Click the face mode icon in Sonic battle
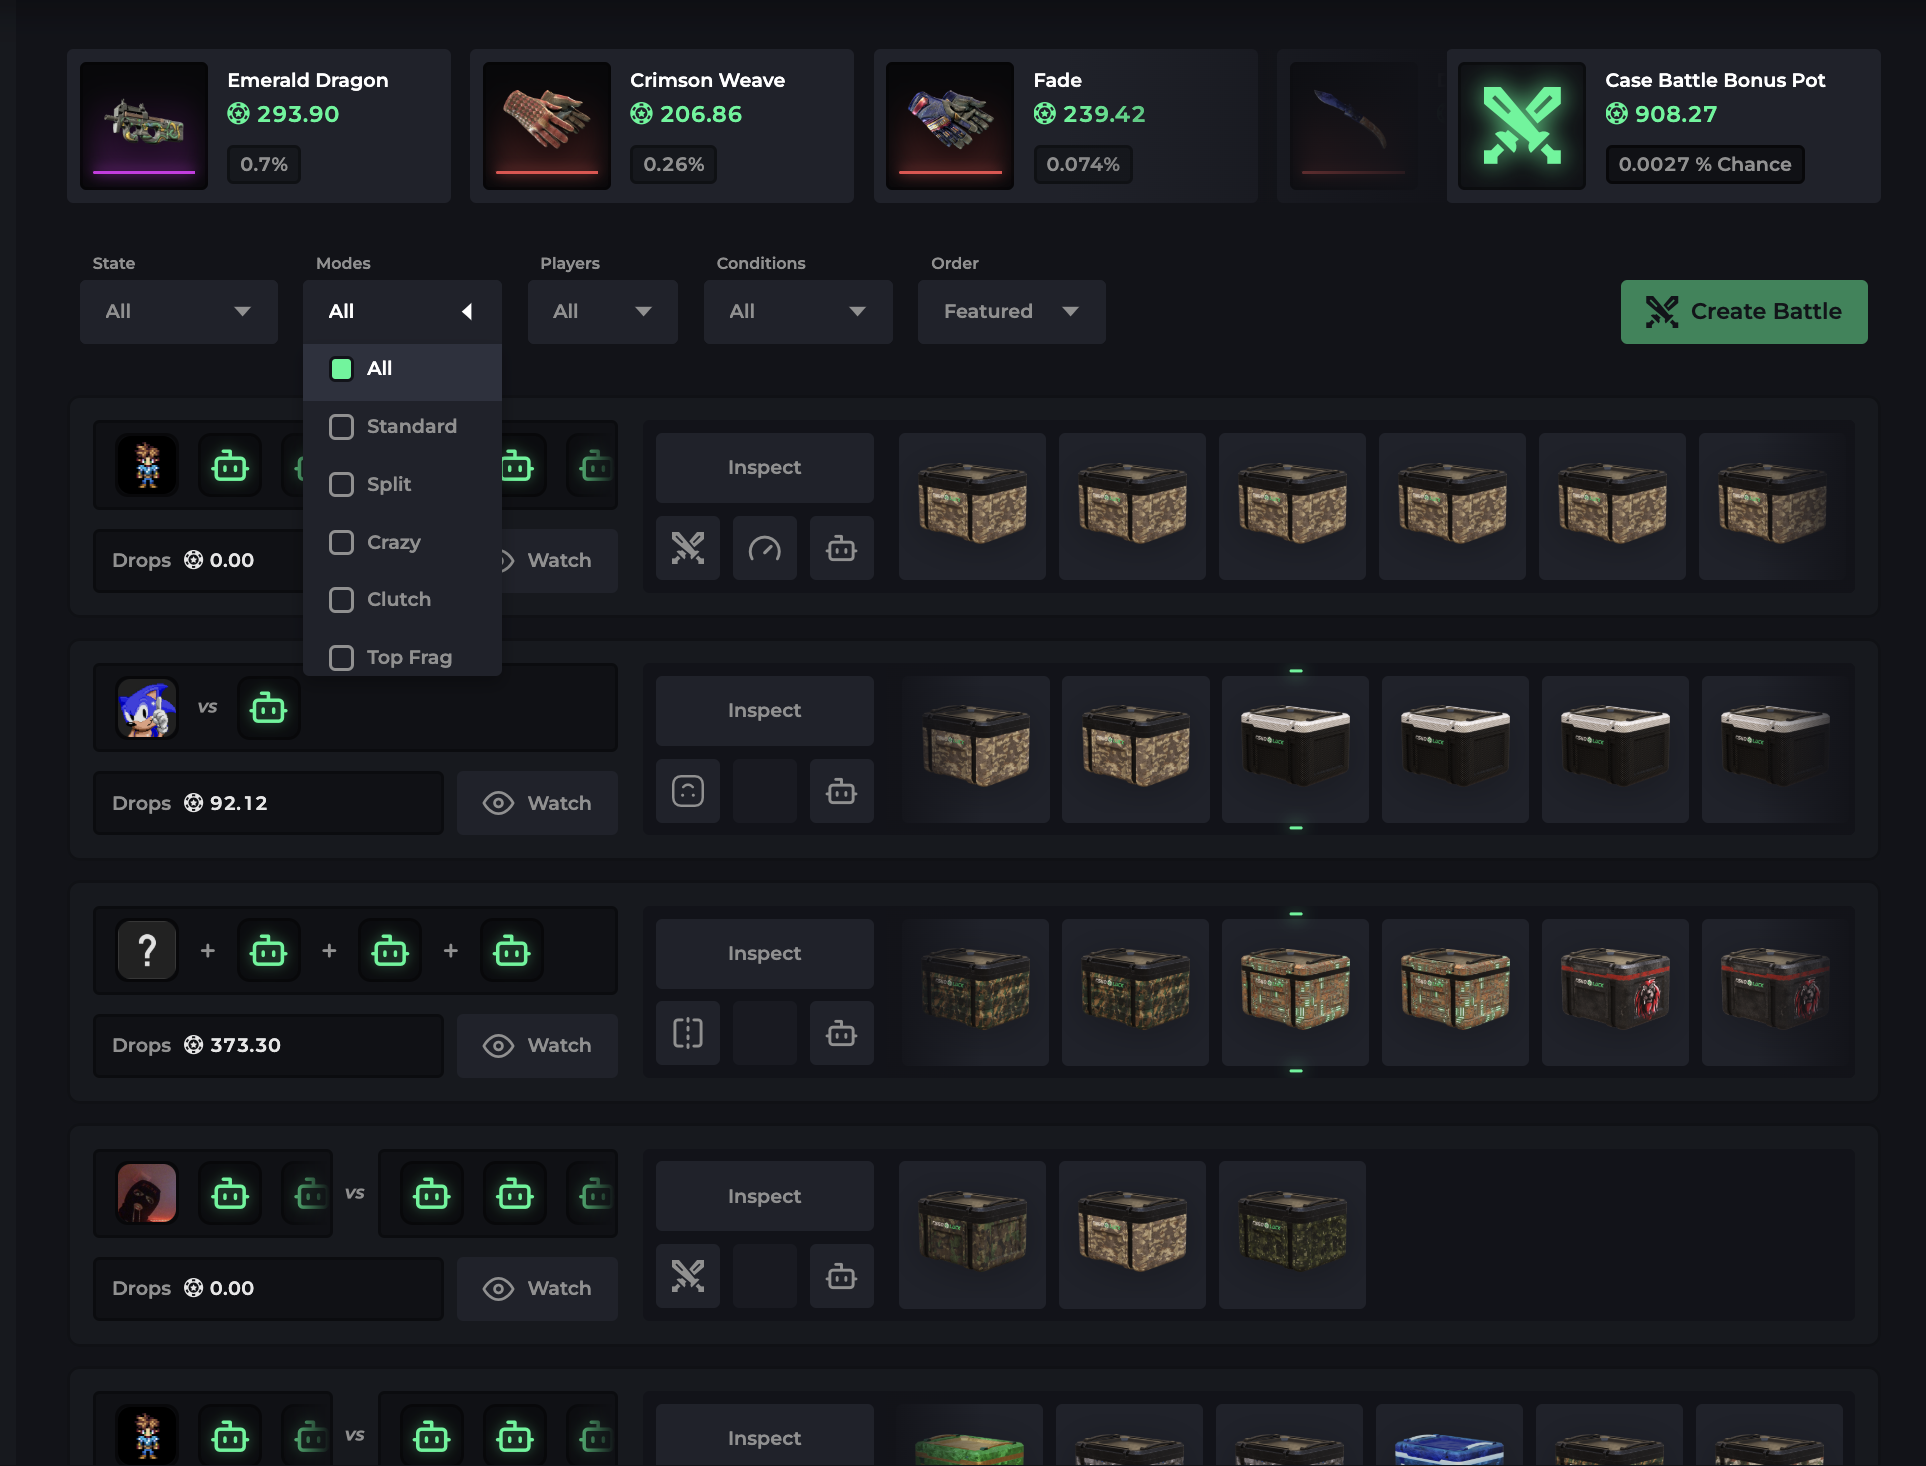 (688, 791)
